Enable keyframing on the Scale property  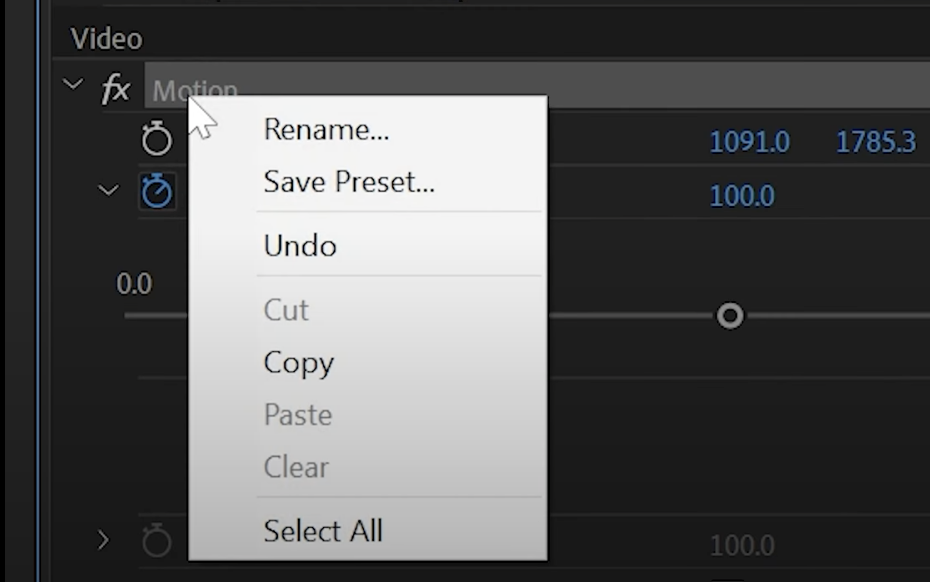pos(158,189)
